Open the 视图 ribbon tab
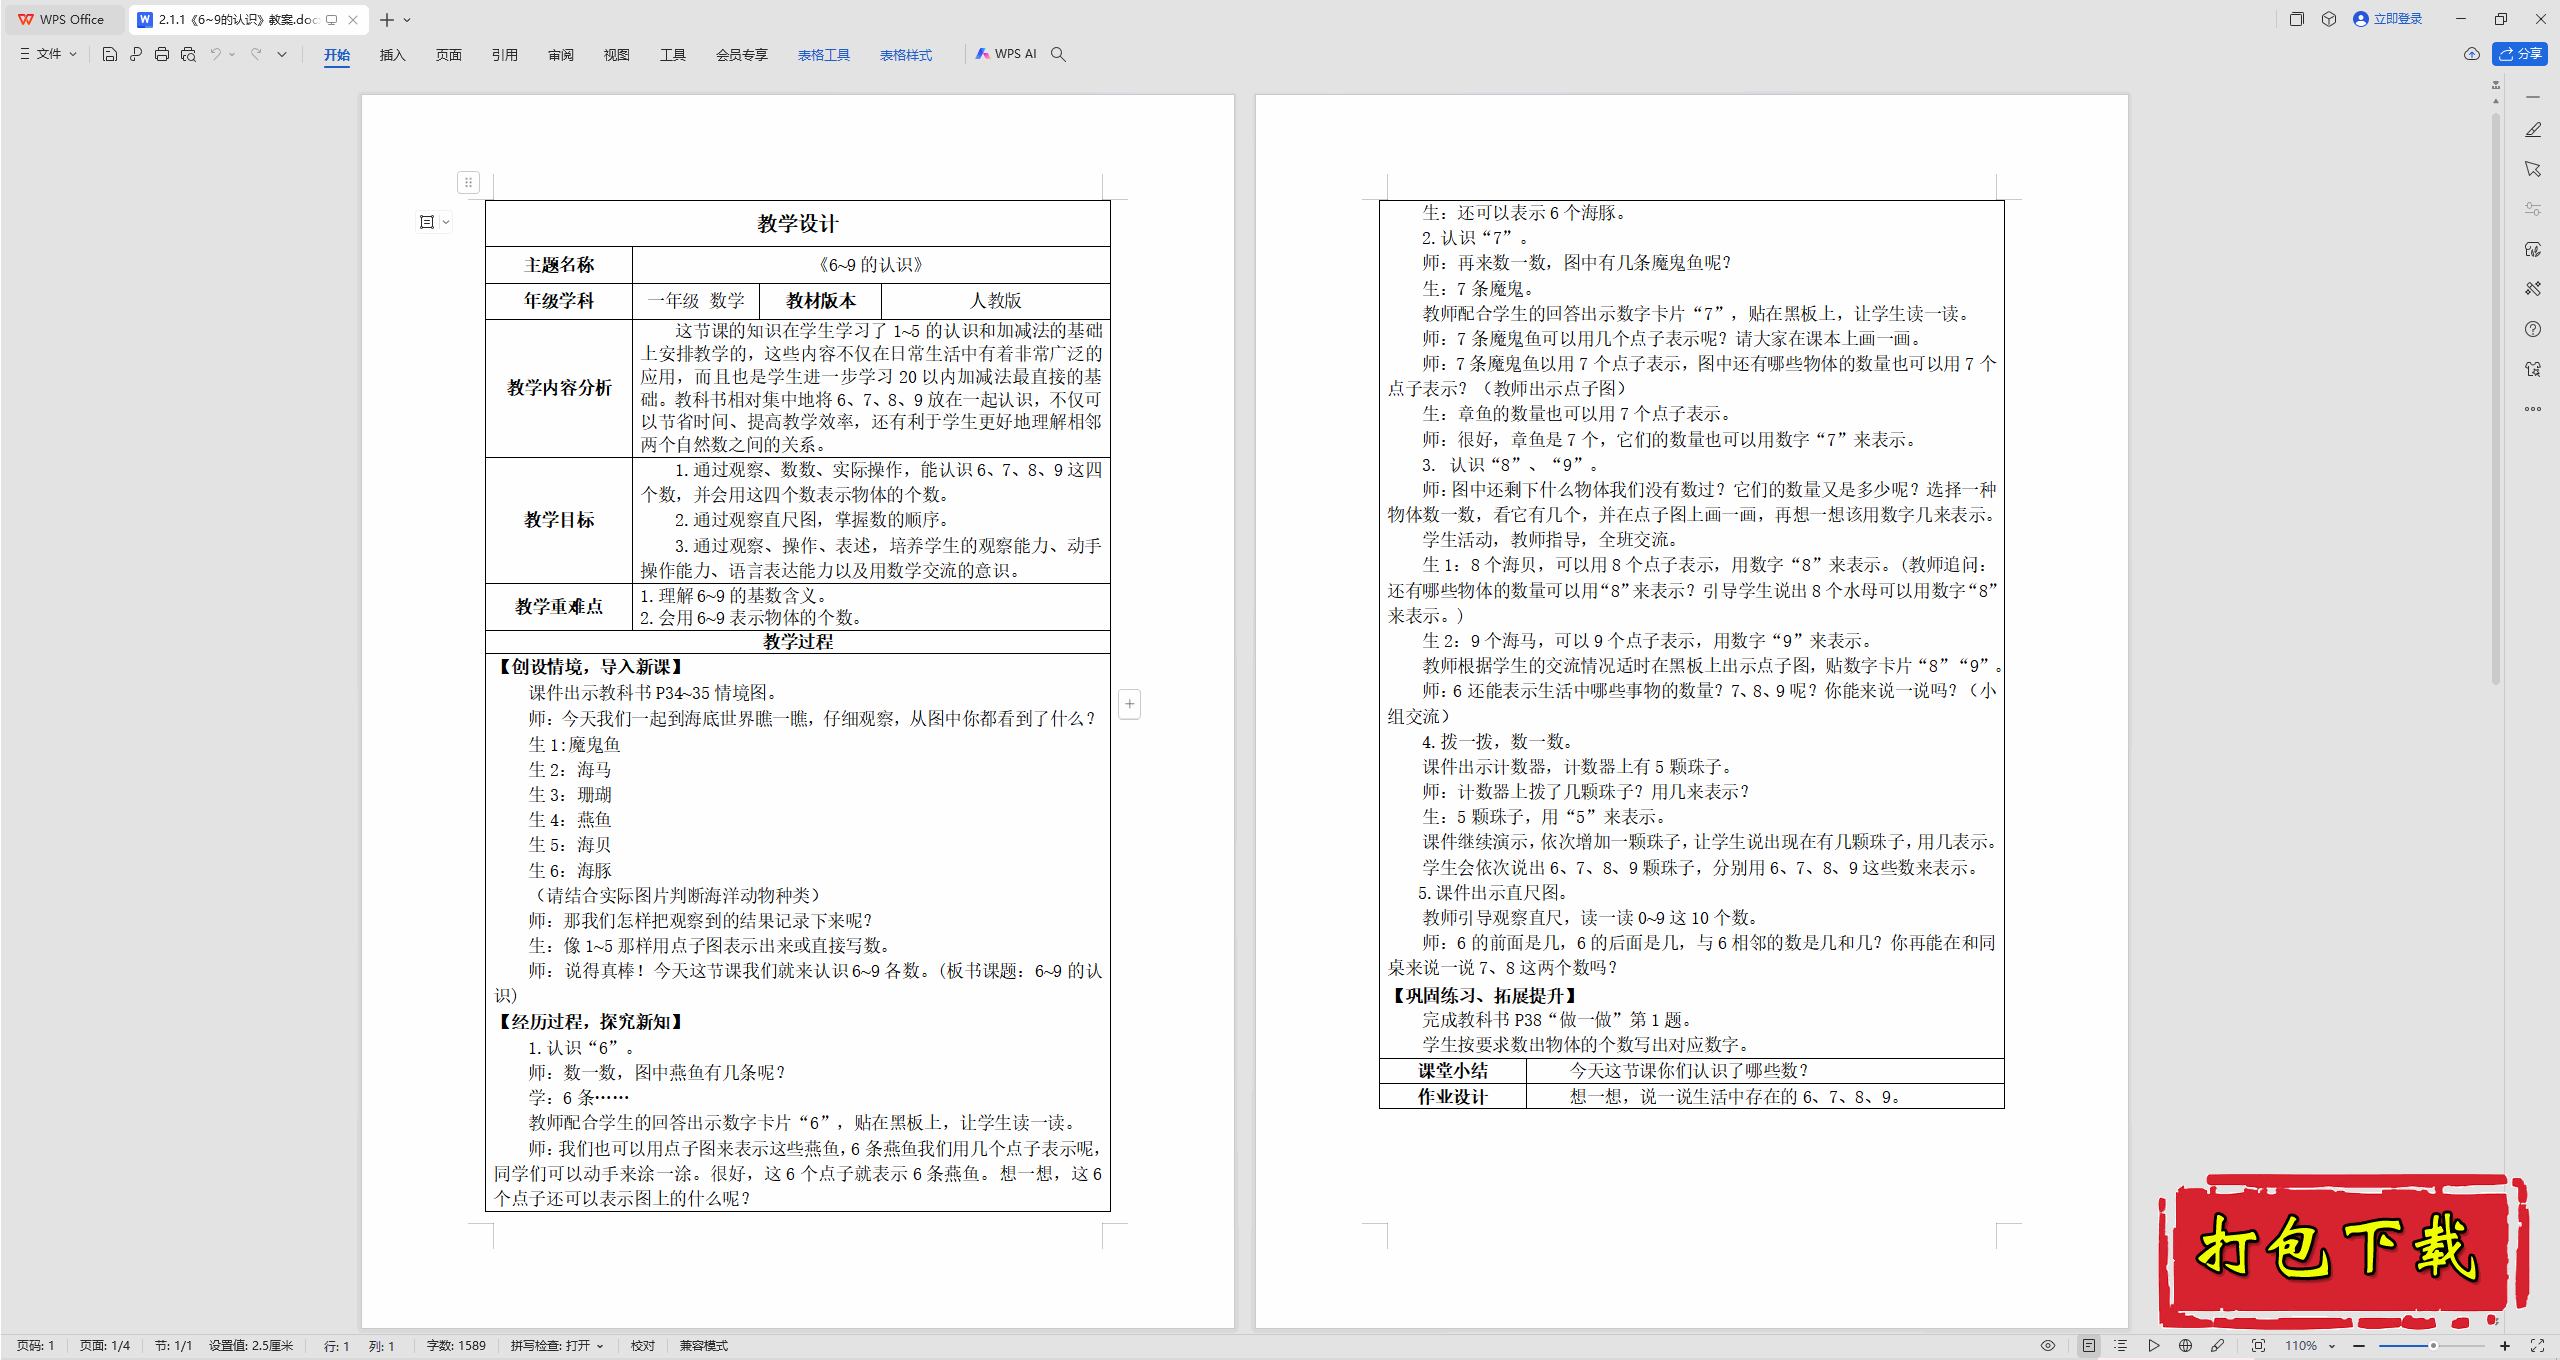The width and height of the screenshot is (2560, 1360). pyautogui.click(x=617, y=55)
